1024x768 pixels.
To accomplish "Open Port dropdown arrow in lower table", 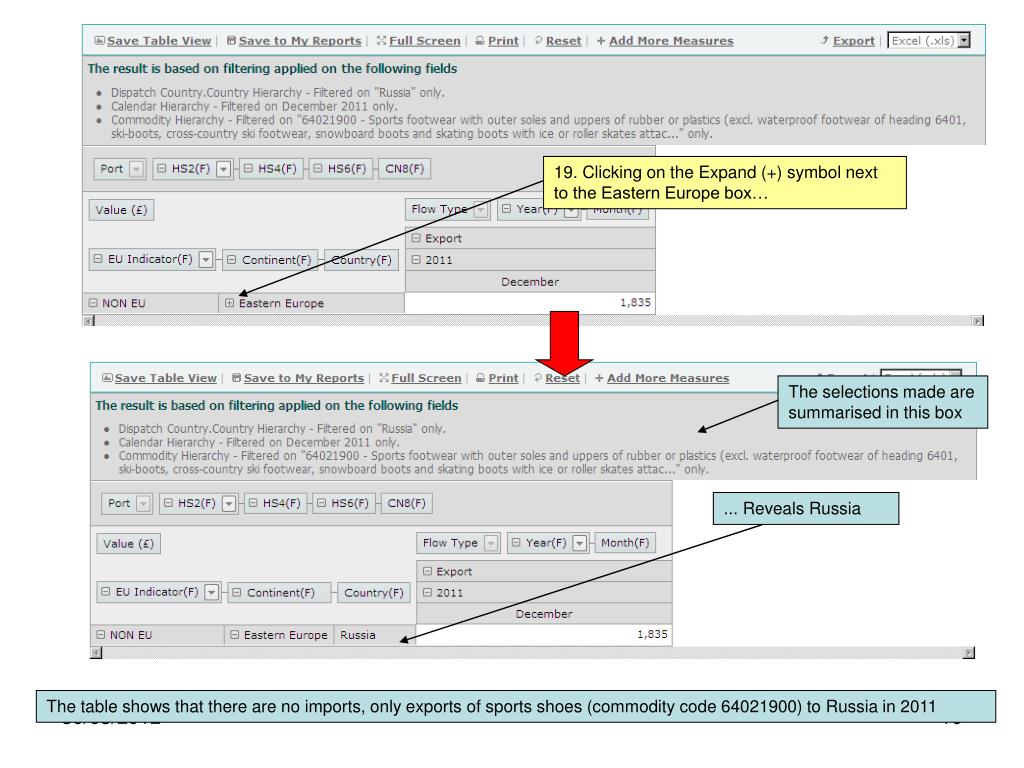I will pos(143,504).
